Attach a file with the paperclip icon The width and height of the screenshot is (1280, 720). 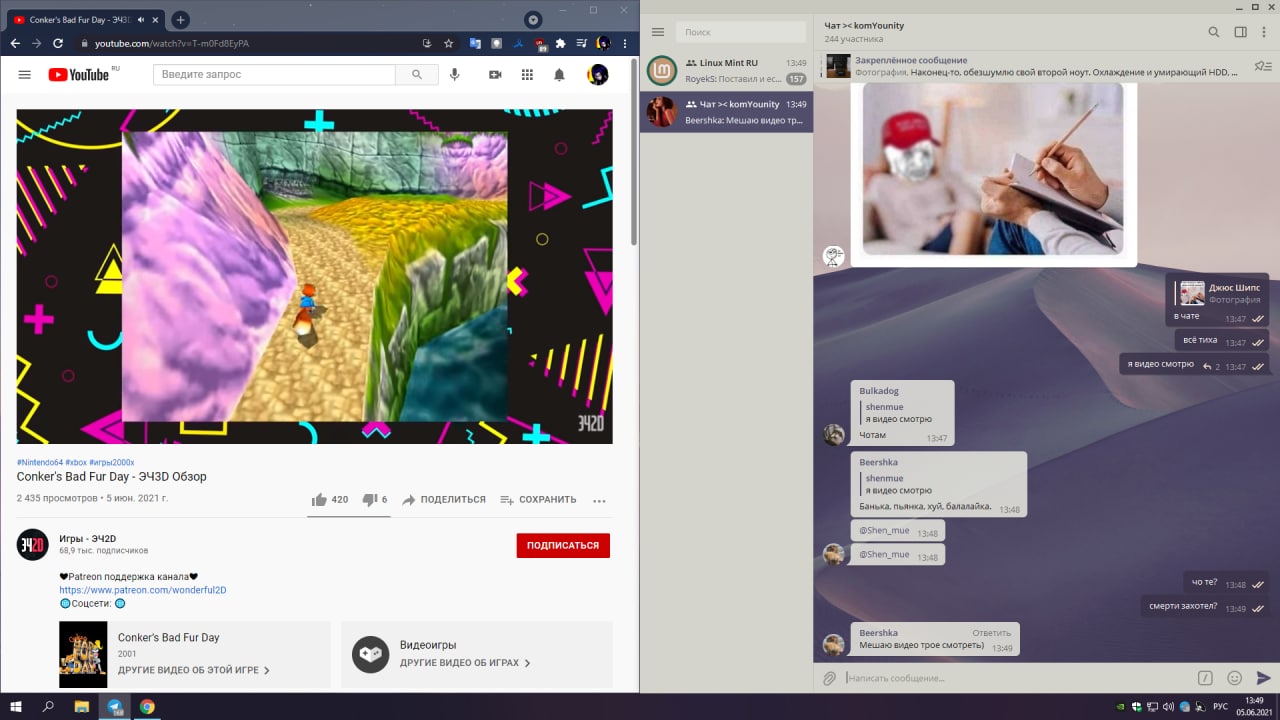829,678
